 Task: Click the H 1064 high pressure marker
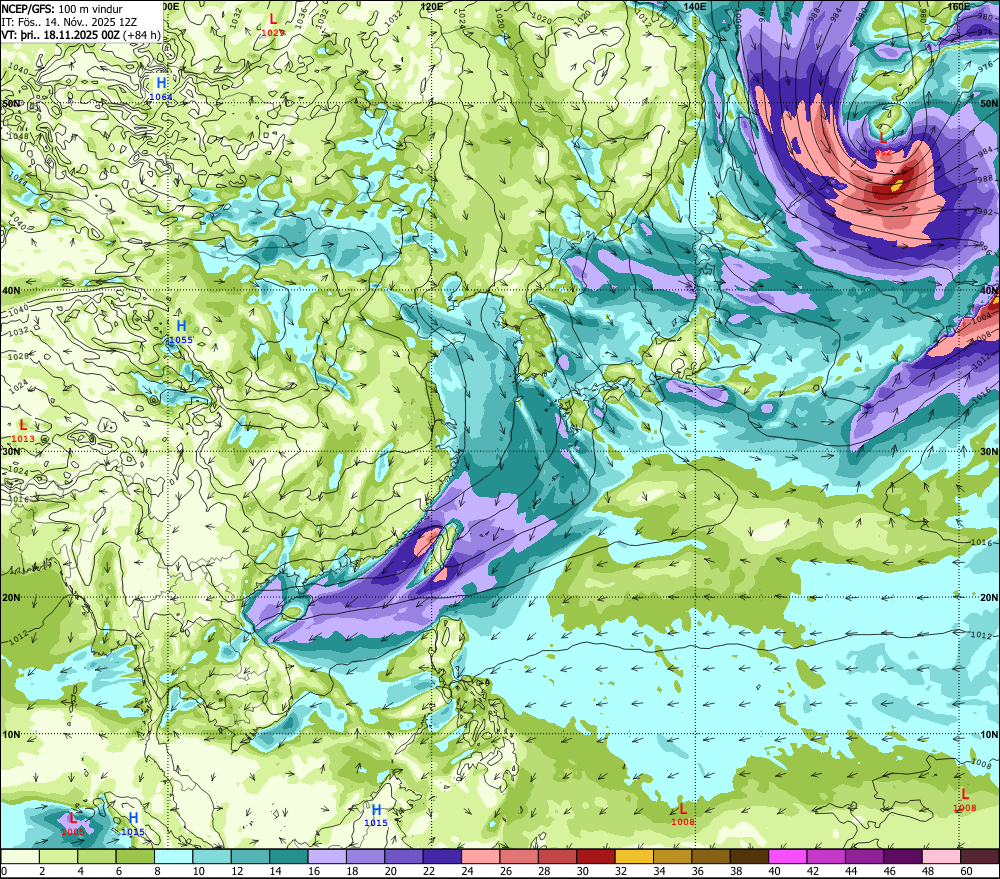tap(161, 88)
